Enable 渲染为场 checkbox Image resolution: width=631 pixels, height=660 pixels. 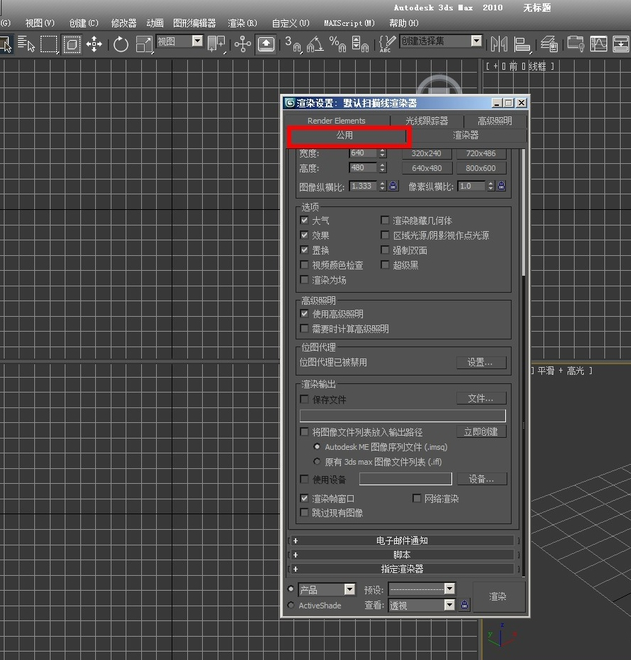click(x=304, y=279)
